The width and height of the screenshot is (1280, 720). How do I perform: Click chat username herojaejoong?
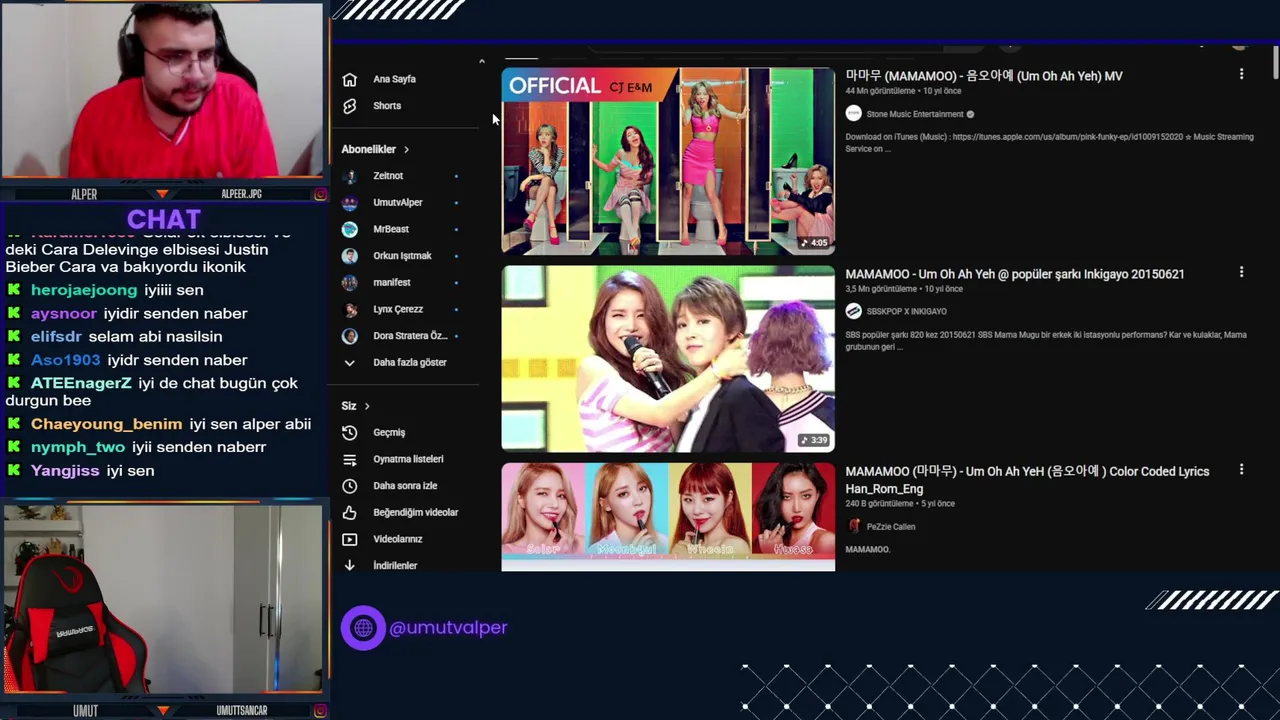84,290
